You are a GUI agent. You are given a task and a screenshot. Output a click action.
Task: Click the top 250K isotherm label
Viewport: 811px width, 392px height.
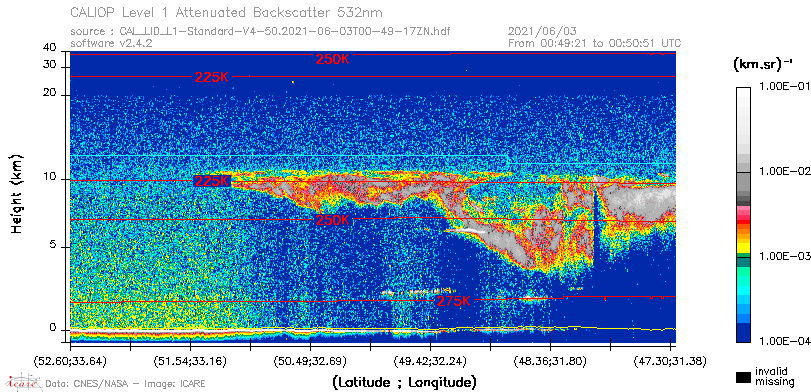(333, 59)
